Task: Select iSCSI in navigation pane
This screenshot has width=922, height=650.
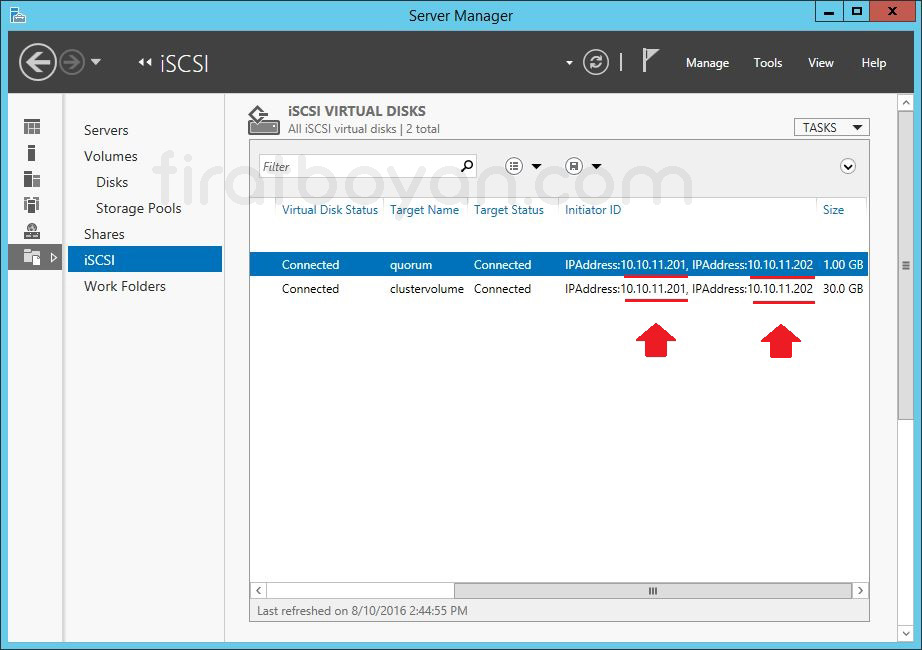Action: click(x=145, y=259)
